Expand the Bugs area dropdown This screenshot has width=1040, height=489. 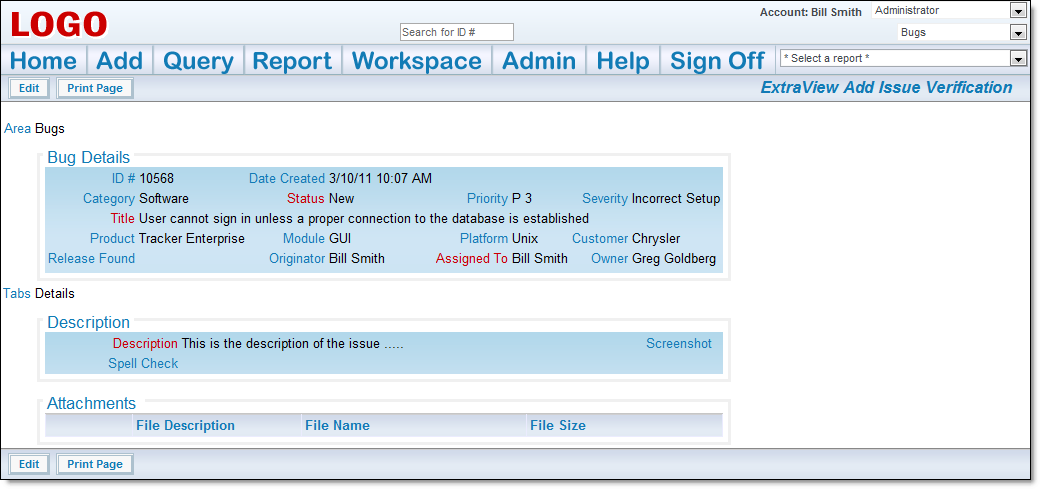[961, 33]
